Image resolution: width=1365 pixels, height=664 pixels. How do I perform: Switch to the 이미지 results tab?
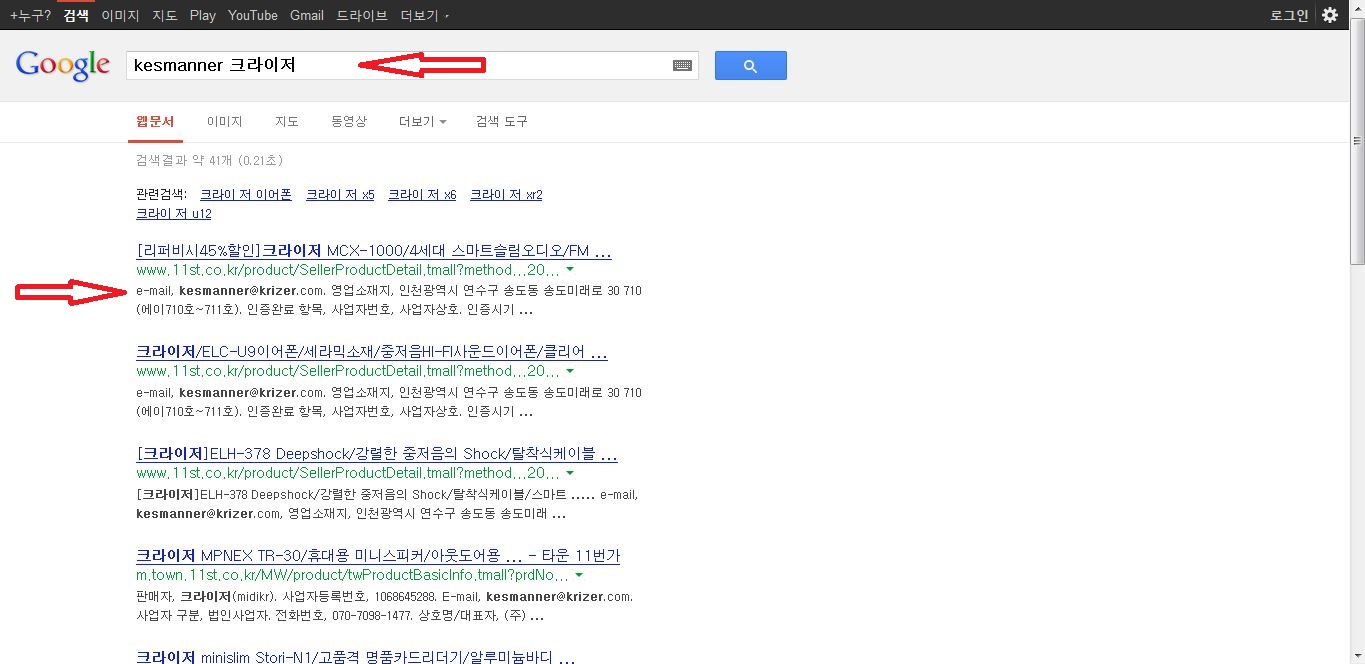point(225,121)
